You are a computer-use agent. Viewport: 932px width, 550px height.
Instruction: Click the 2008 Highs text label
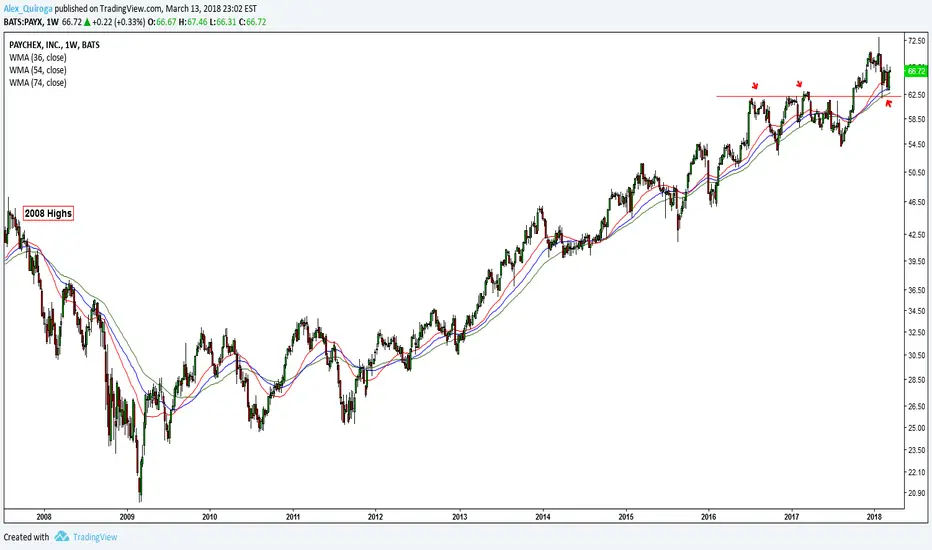click(48, 213)
